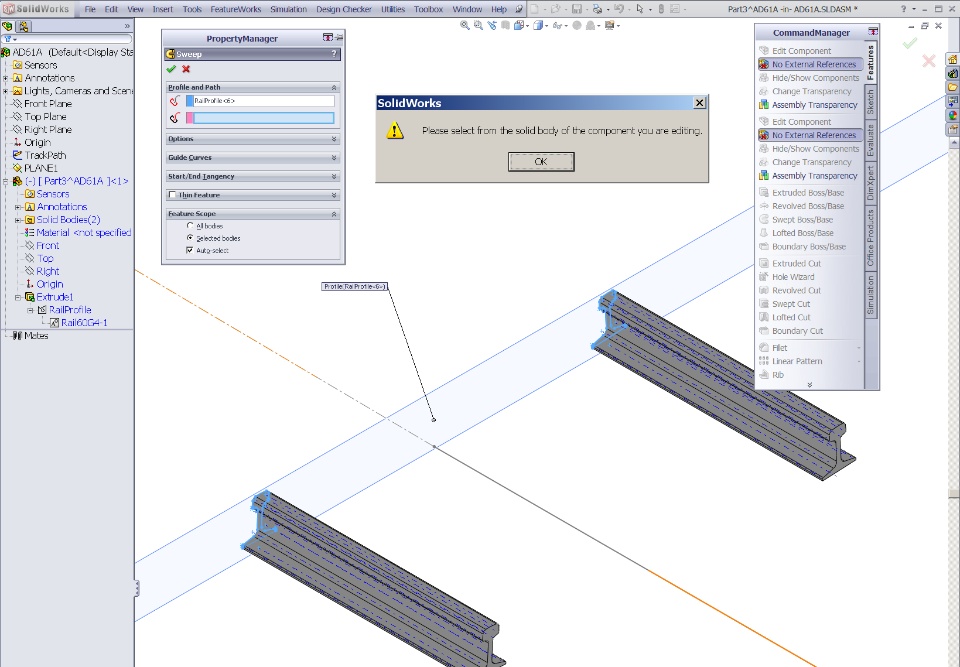Screen dimensions: 960x667
Task: Click Save icon in top toolbar
Action: [x=577, y=9]
